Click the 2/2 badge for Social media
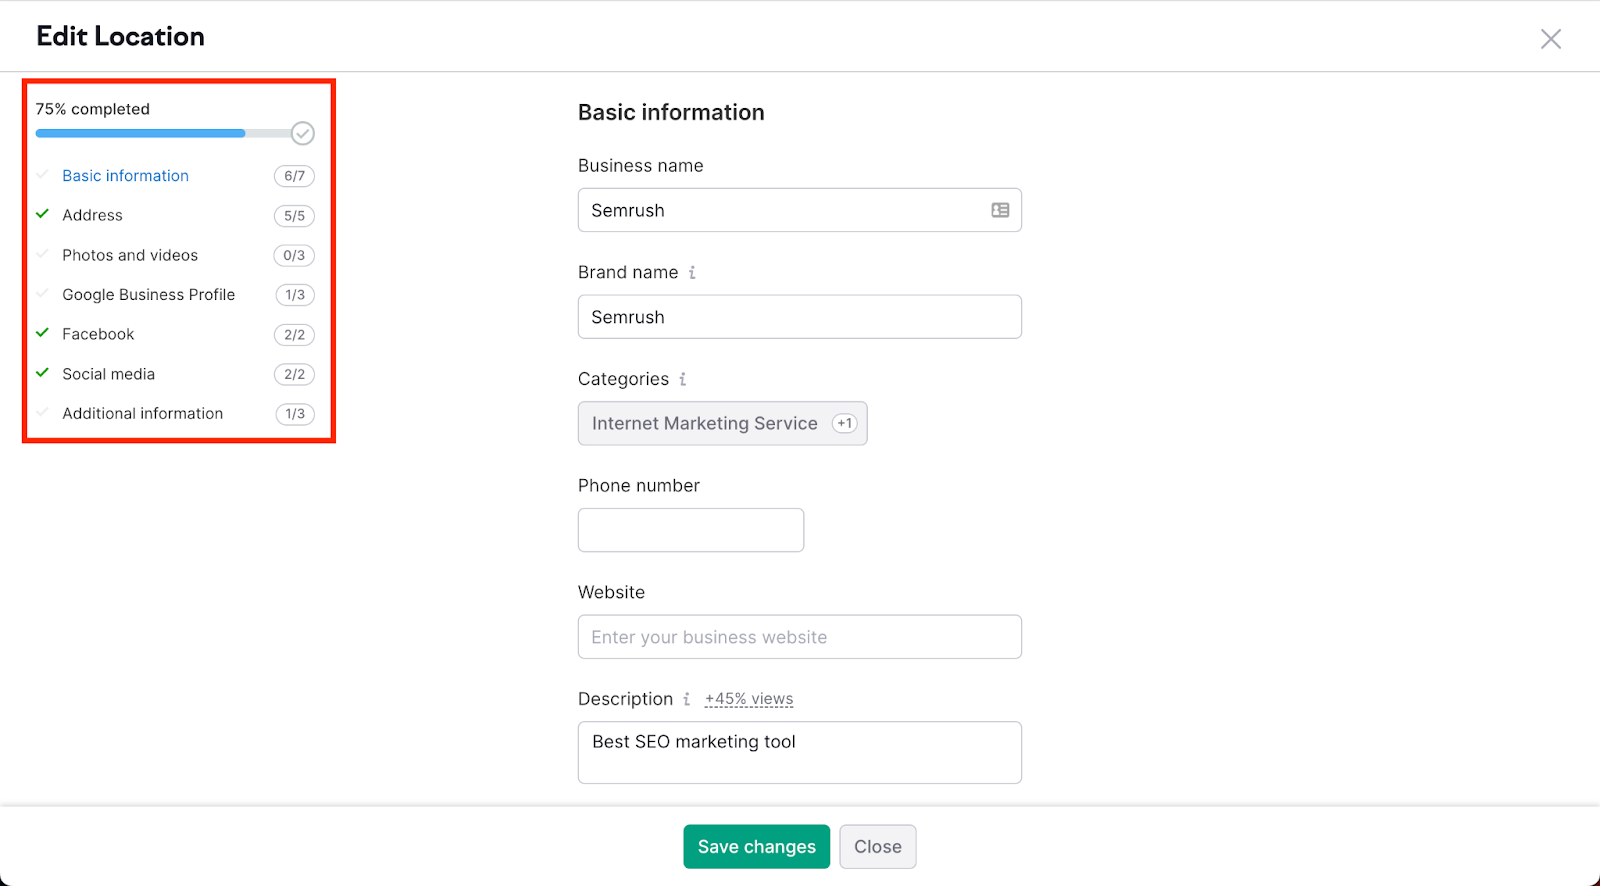 click(294, 374)
